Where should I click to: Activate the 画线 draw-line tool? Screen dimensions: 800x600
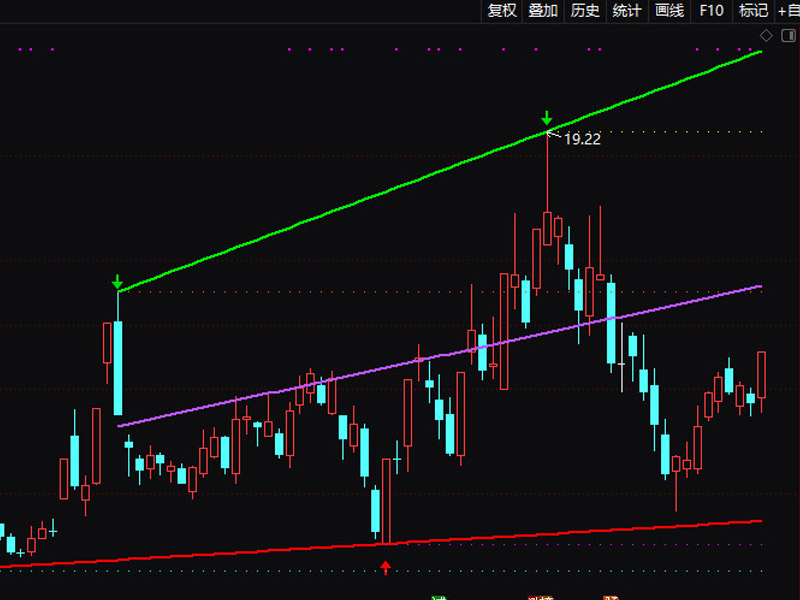[669, 11]
